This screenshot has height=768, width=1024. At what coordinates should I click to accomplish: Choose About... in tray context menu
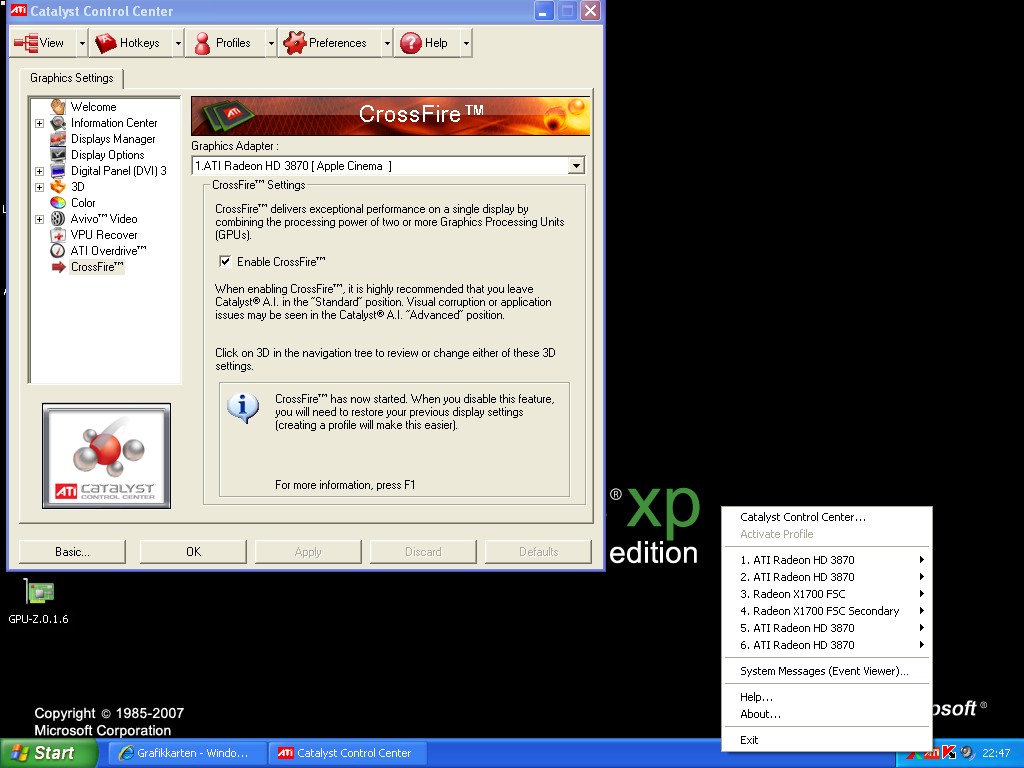[826, 714]
